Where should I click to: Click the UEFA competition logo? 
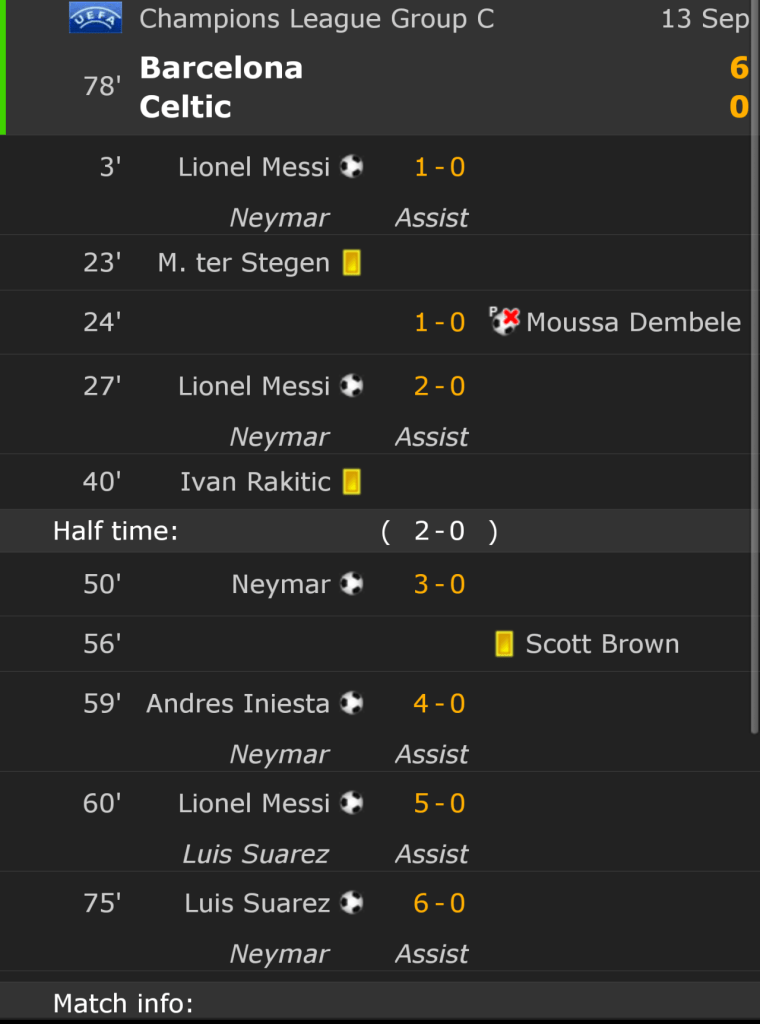pyautogui.click(x=95, y=18)
